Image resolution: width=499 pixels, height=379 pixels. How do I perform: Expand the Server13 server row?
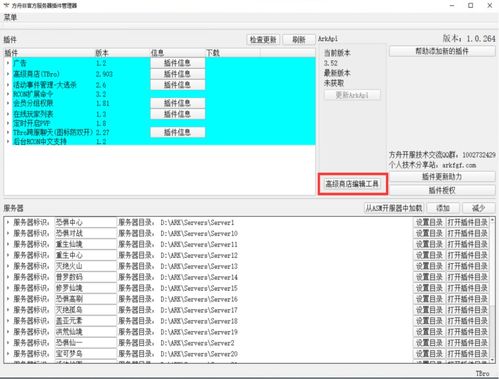click(x=8, y=266)
